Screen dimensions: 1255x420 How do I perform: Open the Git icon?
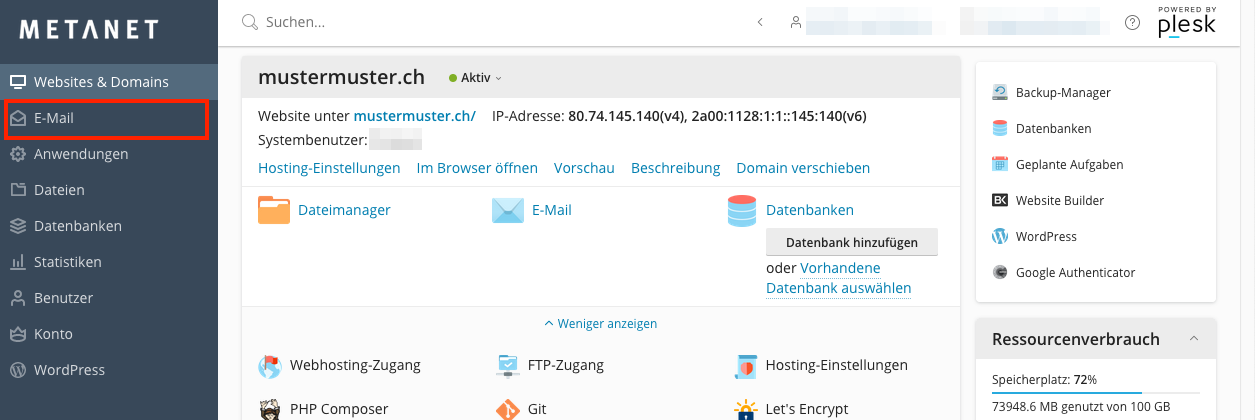click(x=508, y=409)
